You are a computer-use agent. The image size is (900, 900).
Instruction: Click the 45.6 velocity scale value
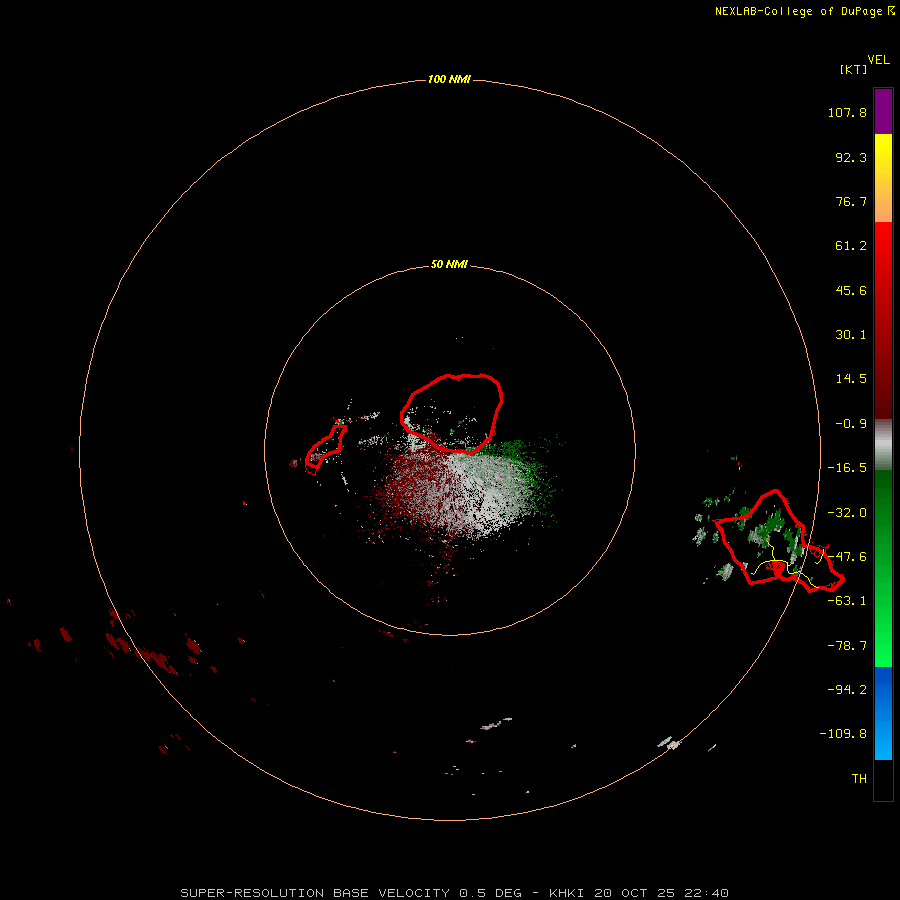click(x=851, y=290)
